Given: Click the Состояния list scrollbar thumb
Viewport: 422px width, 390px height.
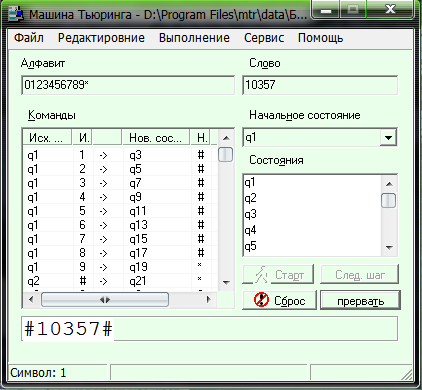Looking at the screenshot, I should (388, 201).
